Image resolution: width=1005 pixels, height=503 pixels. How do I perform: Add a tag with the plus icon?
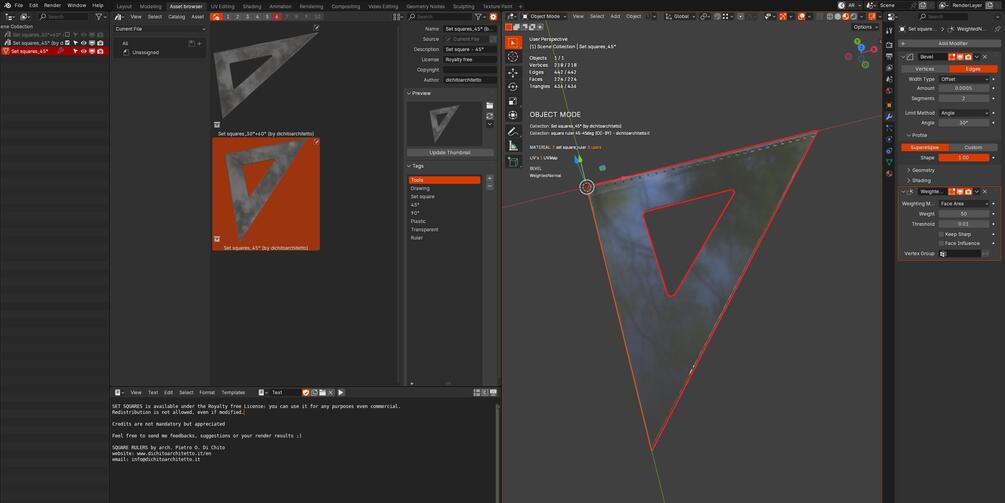click(x=490, y=179)
